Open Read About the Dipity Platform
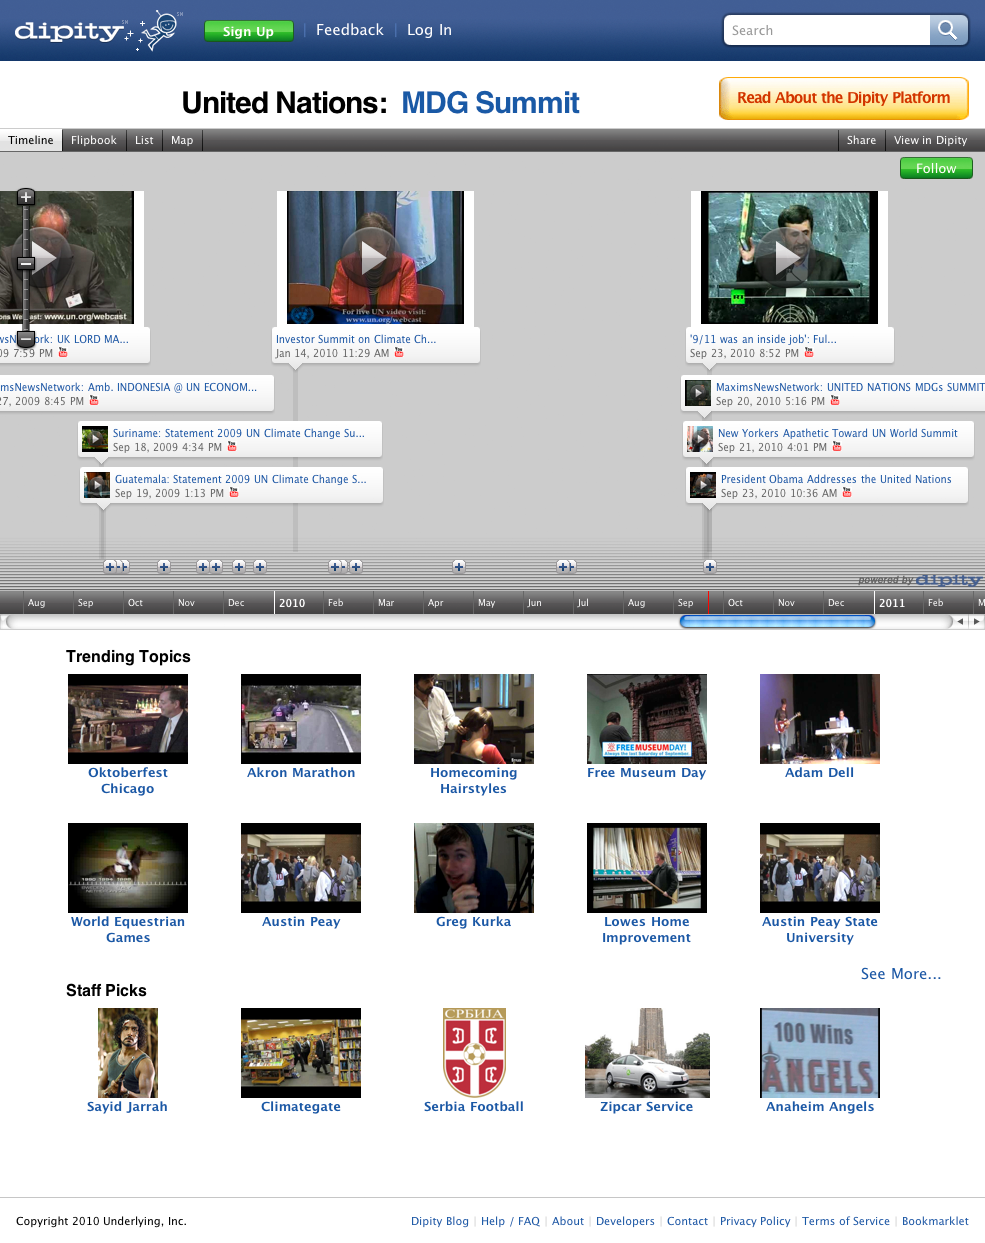Image resolution: width=985 pixels, height=1243 pixels. point(843,98)
